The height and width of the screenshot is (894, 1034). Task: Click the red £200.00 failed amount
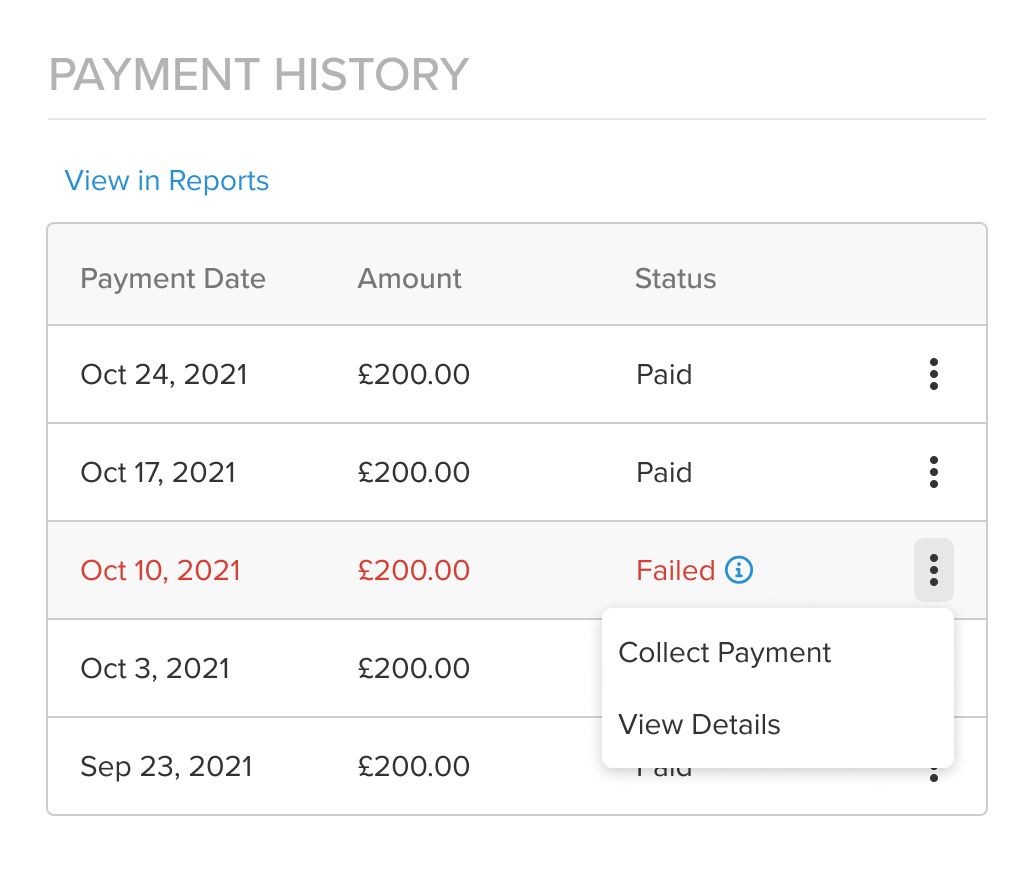tap(414, 570)
